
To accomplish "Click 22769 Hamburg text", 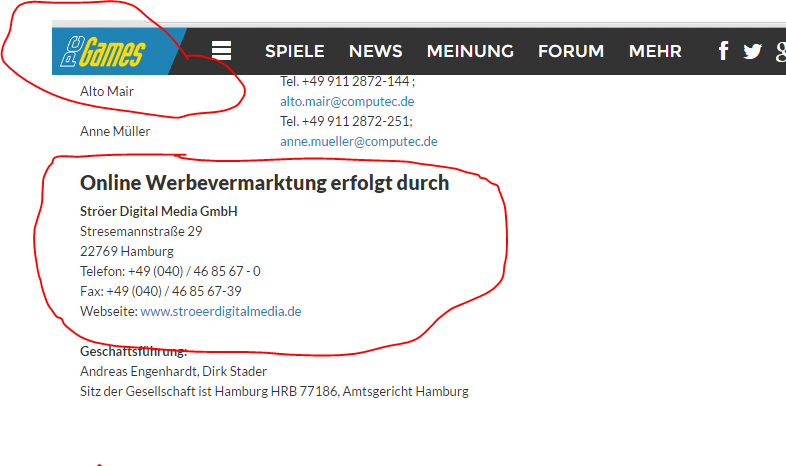I will [127, 251].
